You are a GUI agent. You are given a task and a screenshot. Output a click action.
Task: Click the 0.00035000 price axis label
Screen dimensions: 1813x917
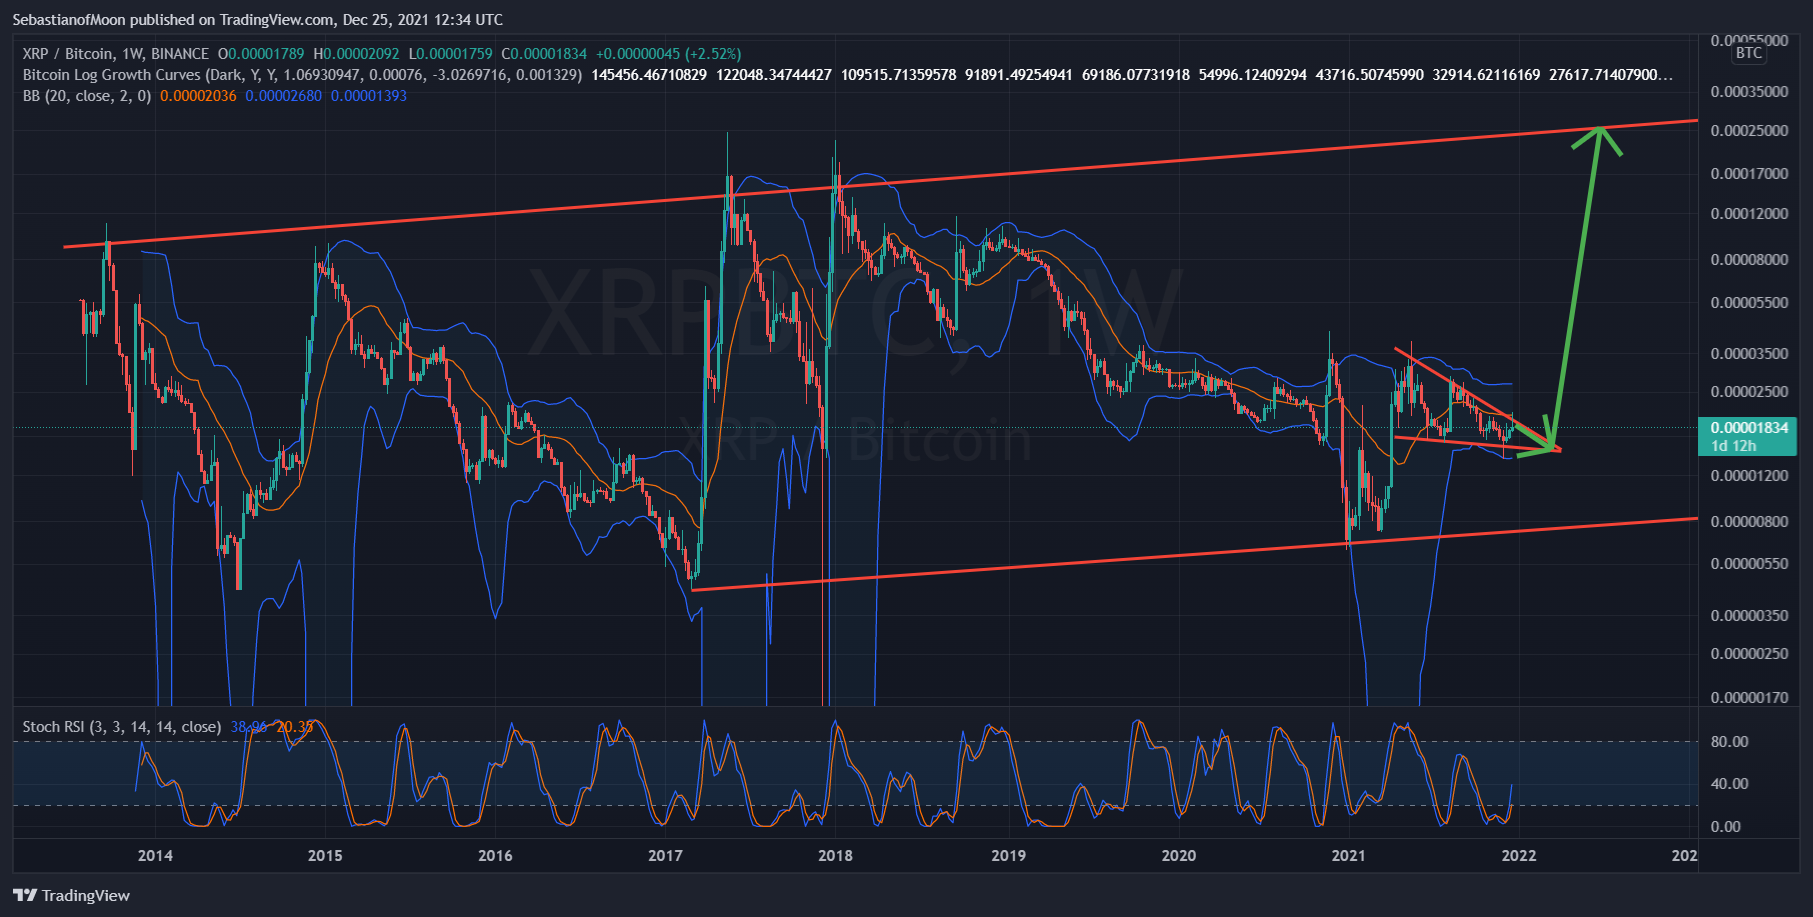point(1749,92)
